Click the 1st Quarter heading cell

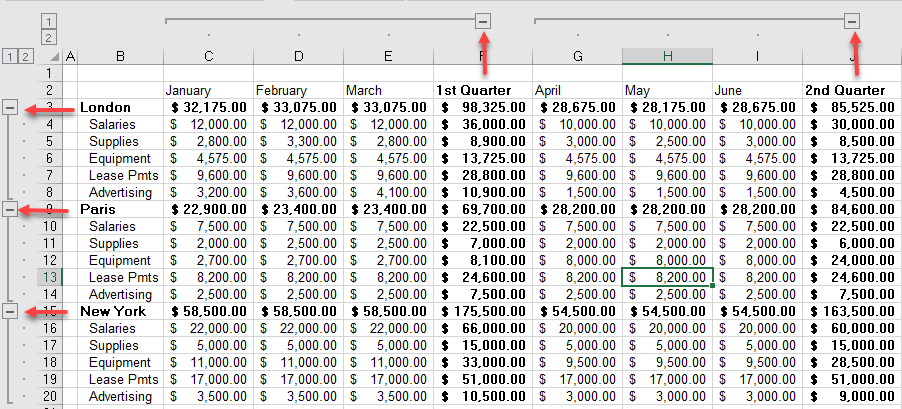[x=483, y=90]
